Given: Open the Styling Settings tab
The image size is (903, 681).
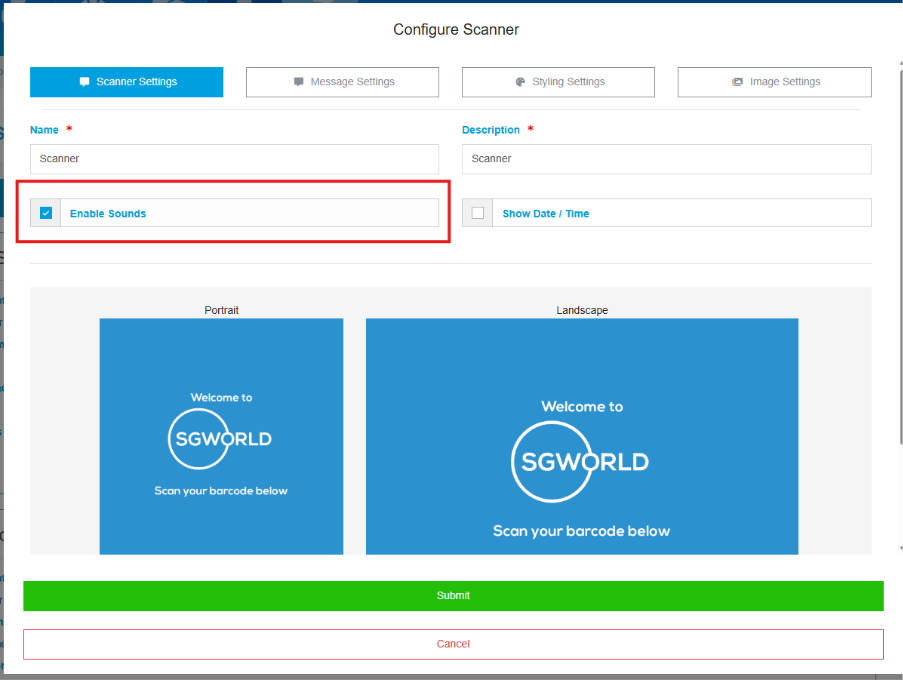Looking at the screenshot, I should click(558, 82).
